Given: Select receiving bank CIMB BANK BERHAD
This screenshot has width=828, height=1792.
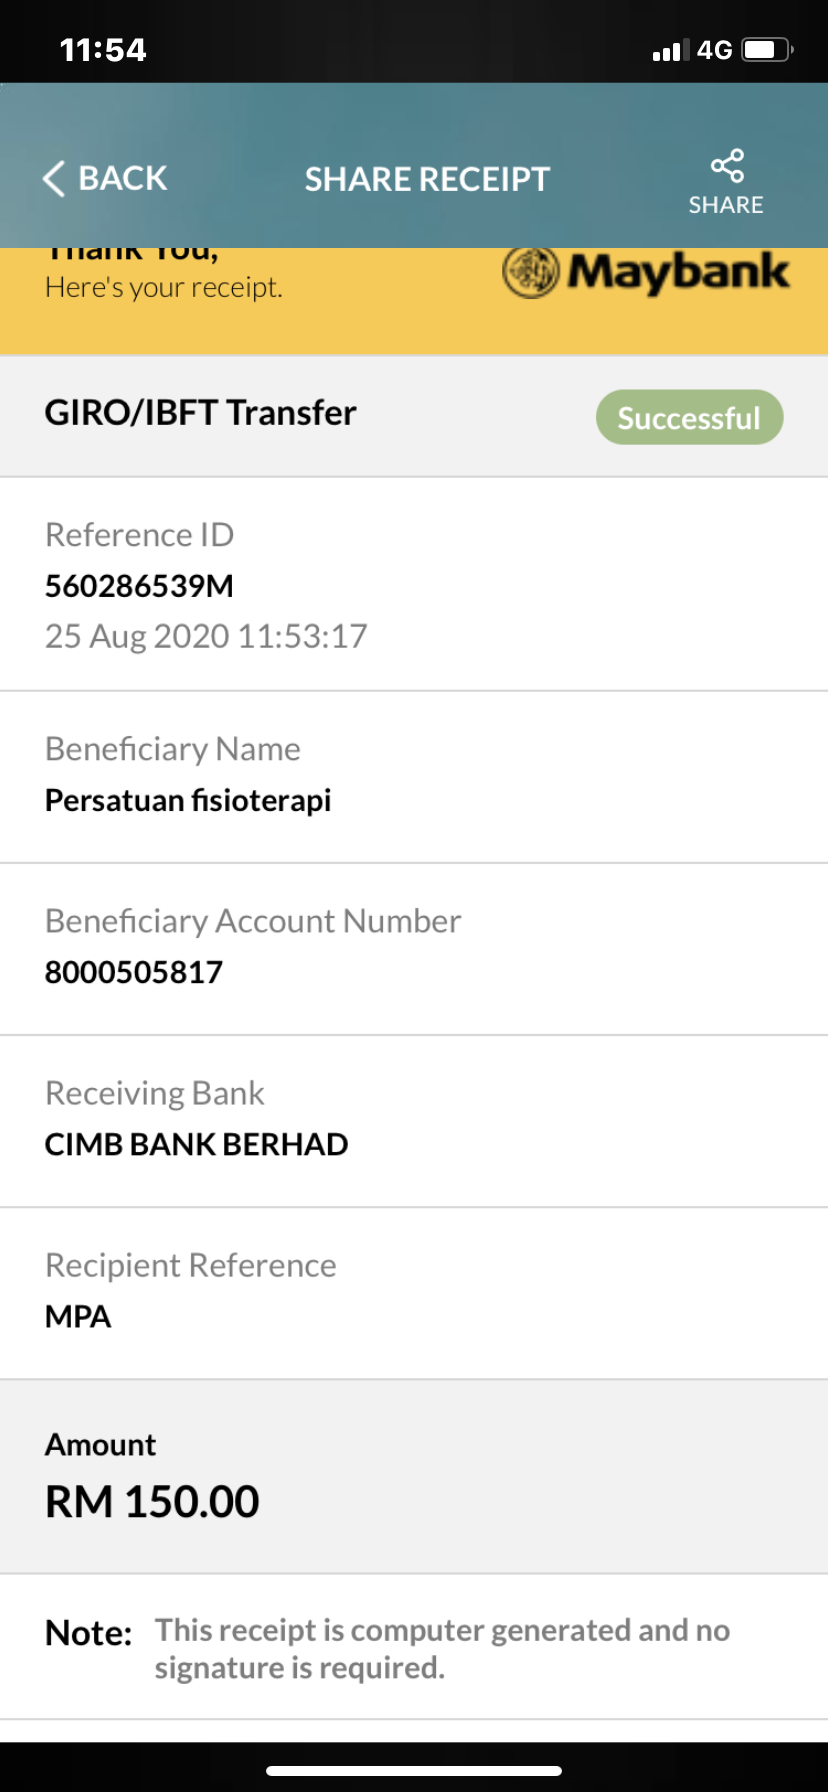Looking at the screenshot, I should [196, 1144].
